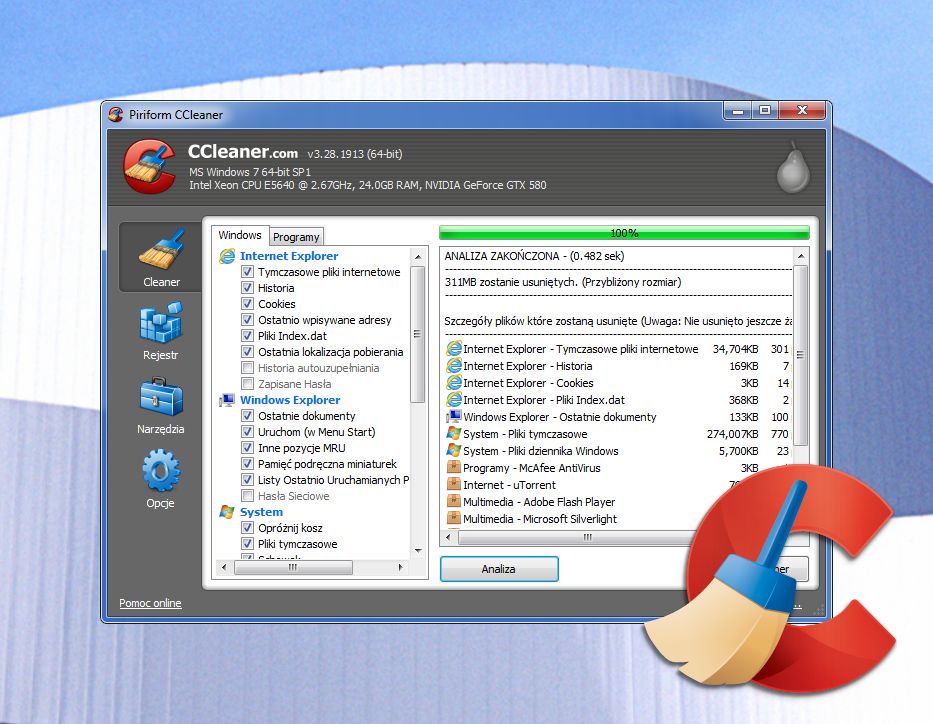933x724 pixels.
Task: Click up arrow of results vertical scrollbar
Action: coord(801,256)
